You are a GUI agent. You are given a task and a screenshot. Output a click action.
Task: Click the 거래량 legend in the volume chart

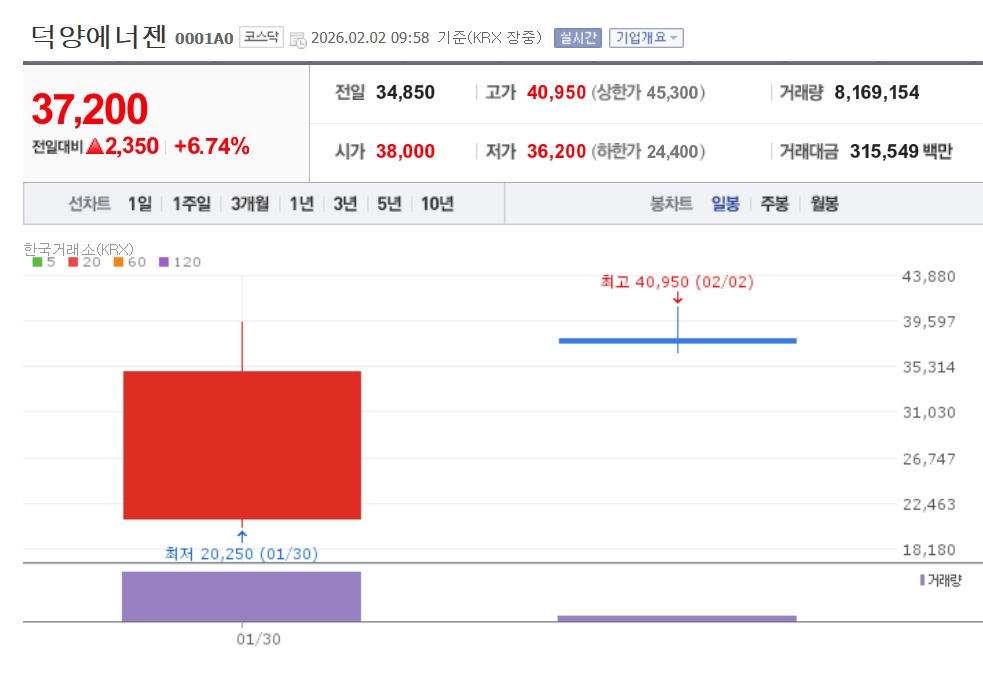940,580
